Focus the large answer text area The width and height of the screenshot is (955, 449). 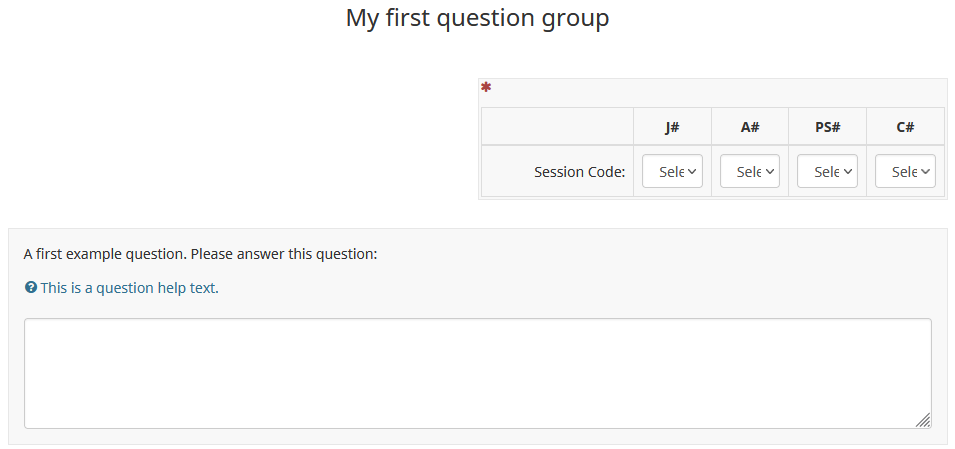coord(477,373)
